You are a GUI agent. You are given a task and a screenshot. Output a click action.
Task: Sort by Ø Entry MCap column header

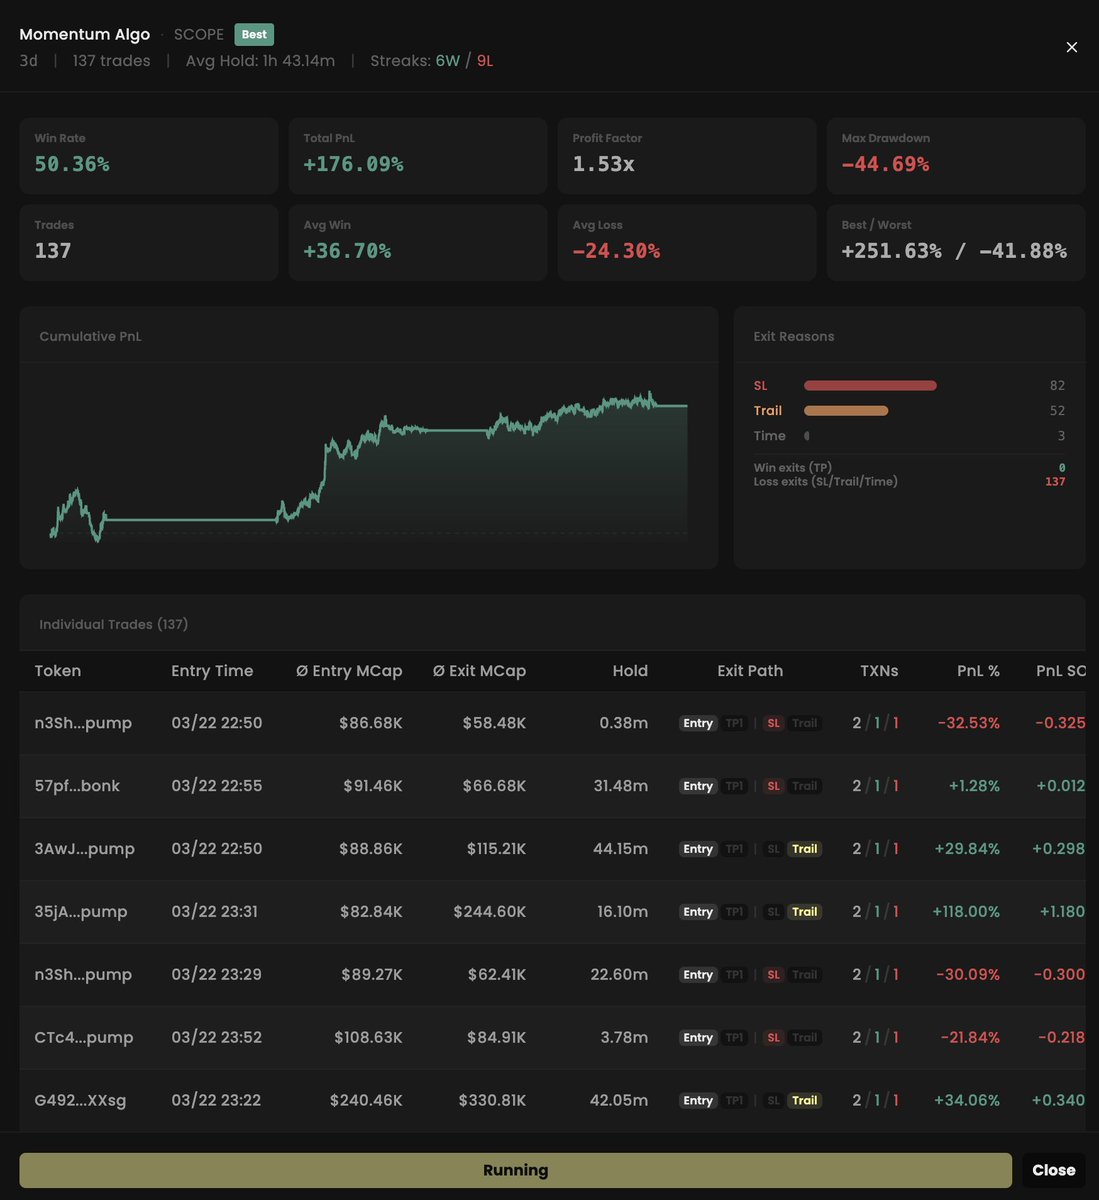pos(349,671)
